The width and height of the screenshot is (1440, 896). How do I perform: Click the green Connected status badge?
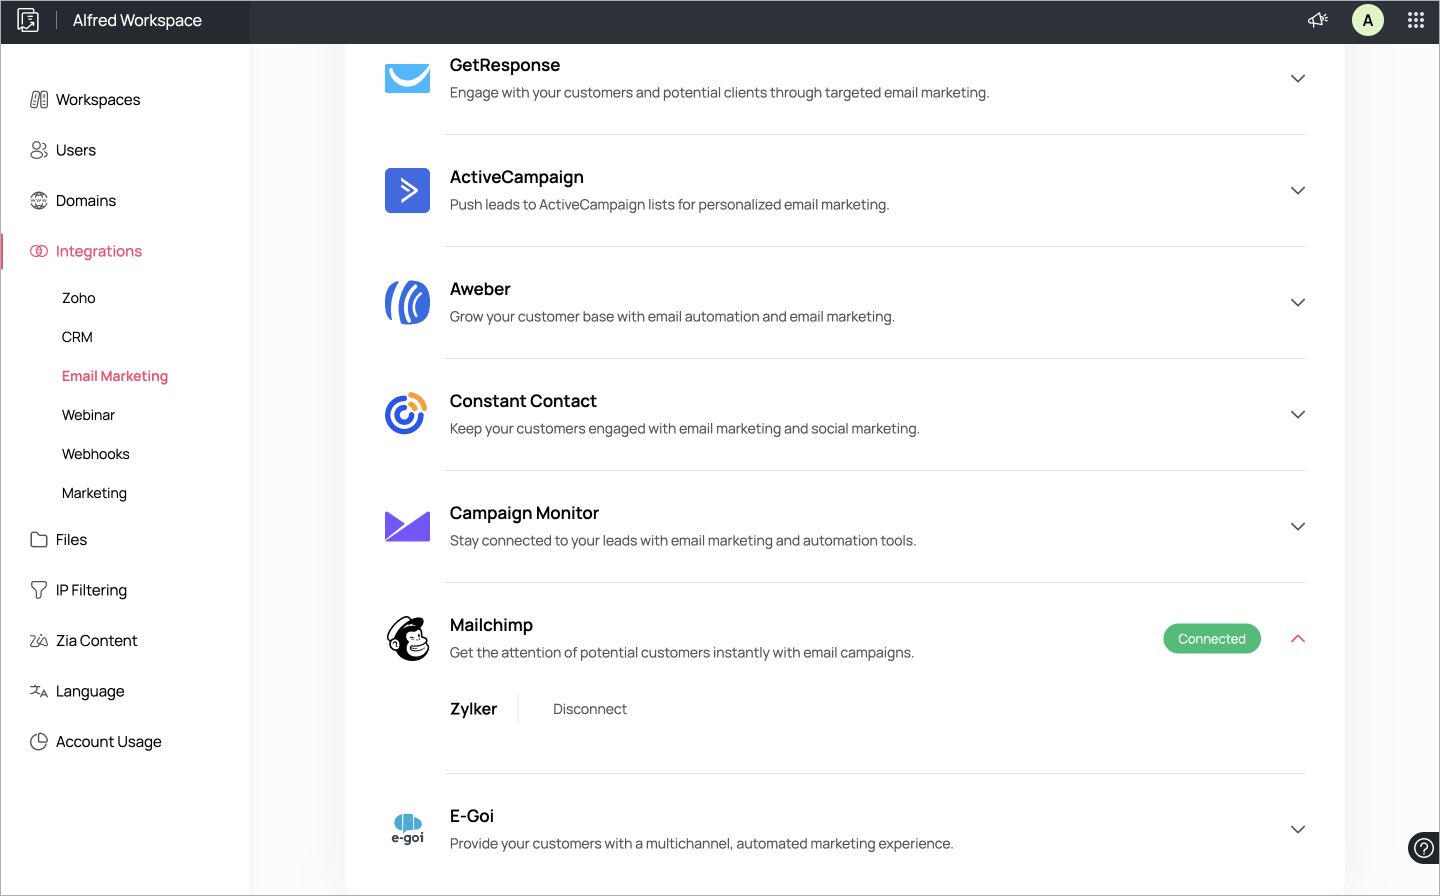tap(1211, 639)
